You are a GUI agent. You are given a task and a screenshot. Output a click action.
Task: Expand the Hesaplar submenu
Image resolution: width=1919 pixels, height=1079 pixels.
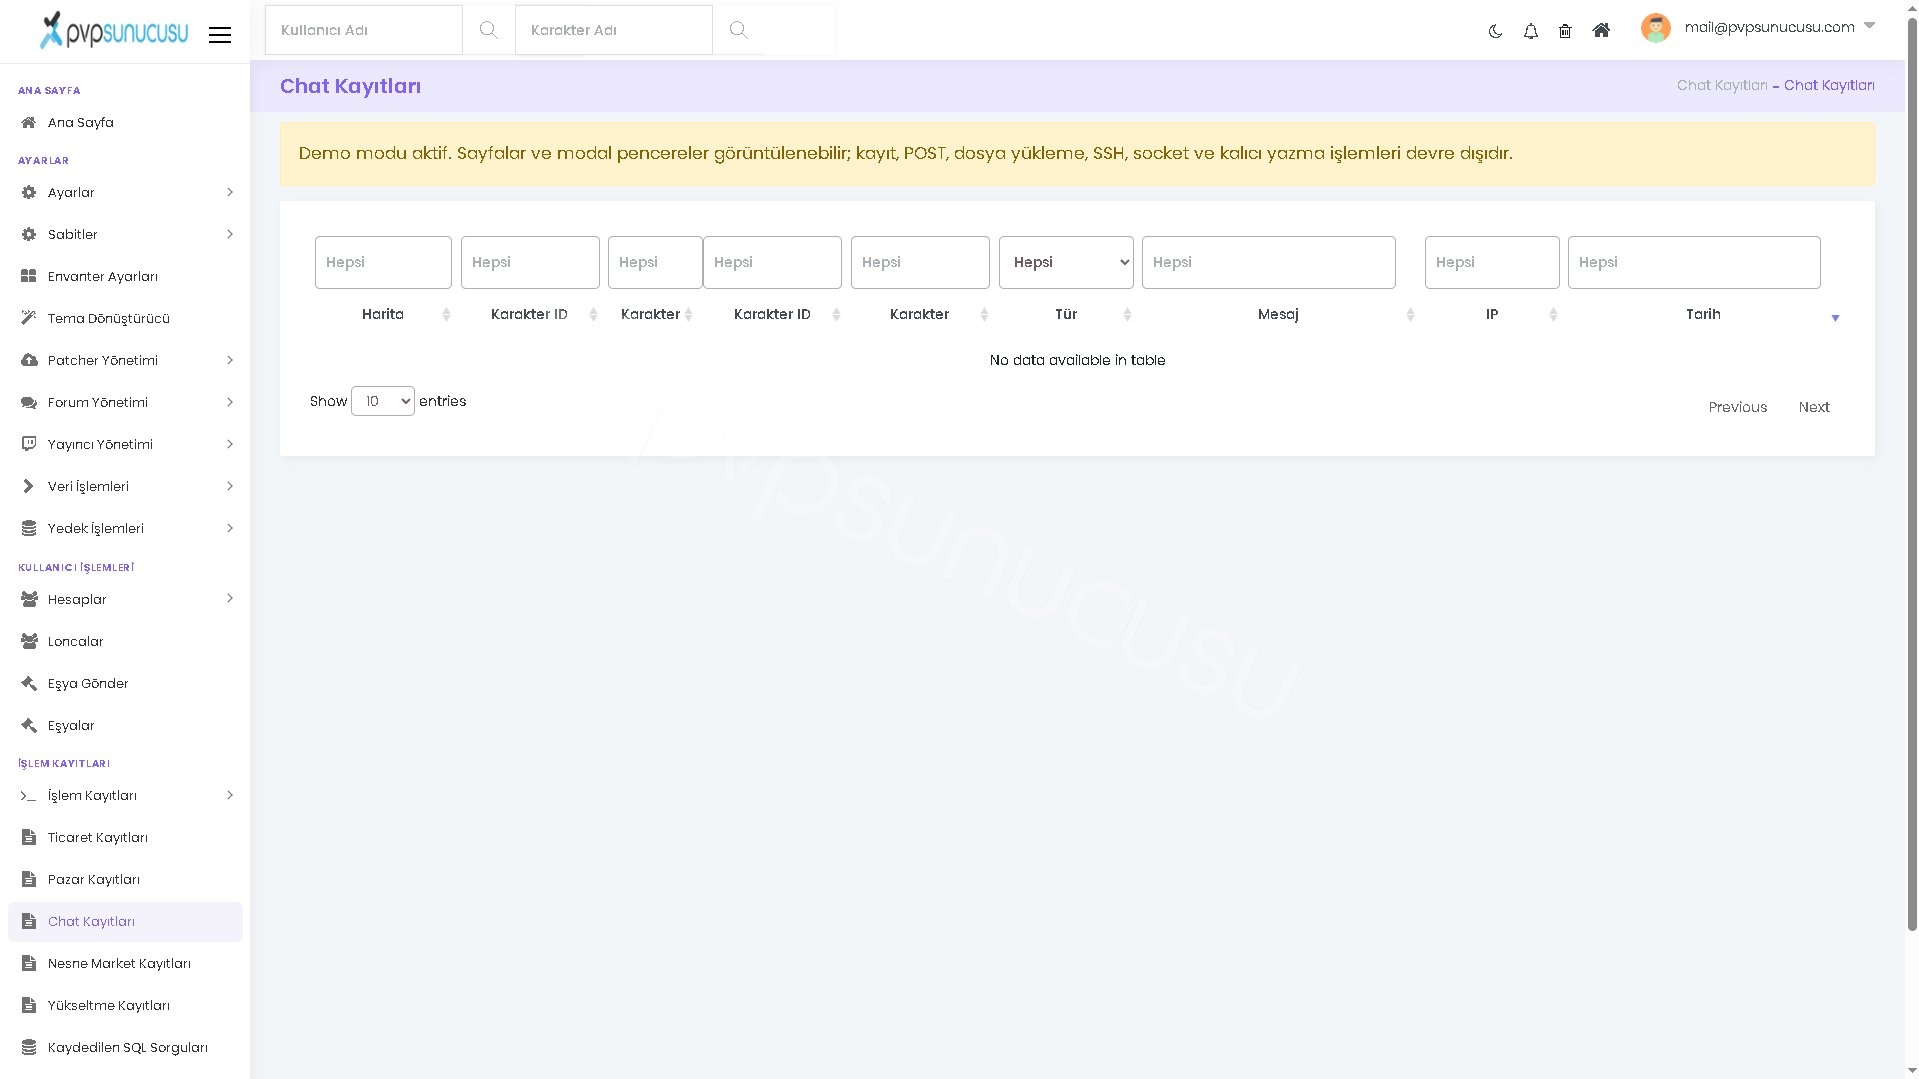(x=125, y=599)
